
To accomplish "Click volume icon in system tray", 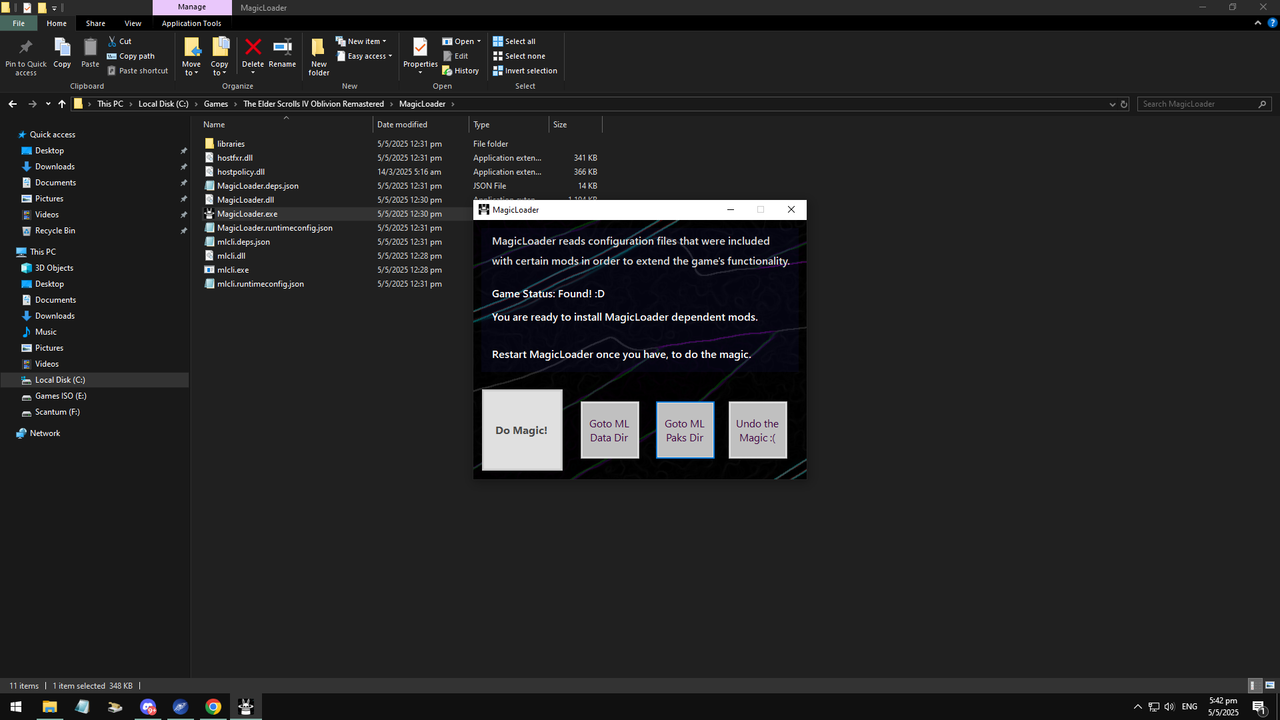I will point(1169,707).
